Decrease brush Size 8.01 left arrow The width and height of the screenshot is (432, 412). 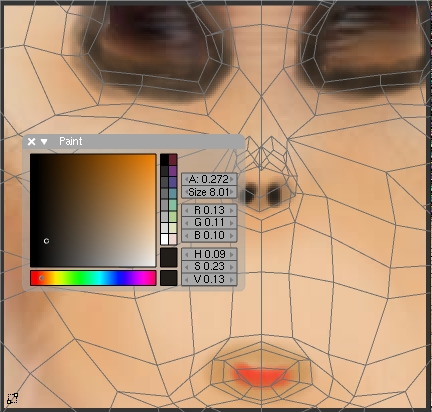click(186, 192)
